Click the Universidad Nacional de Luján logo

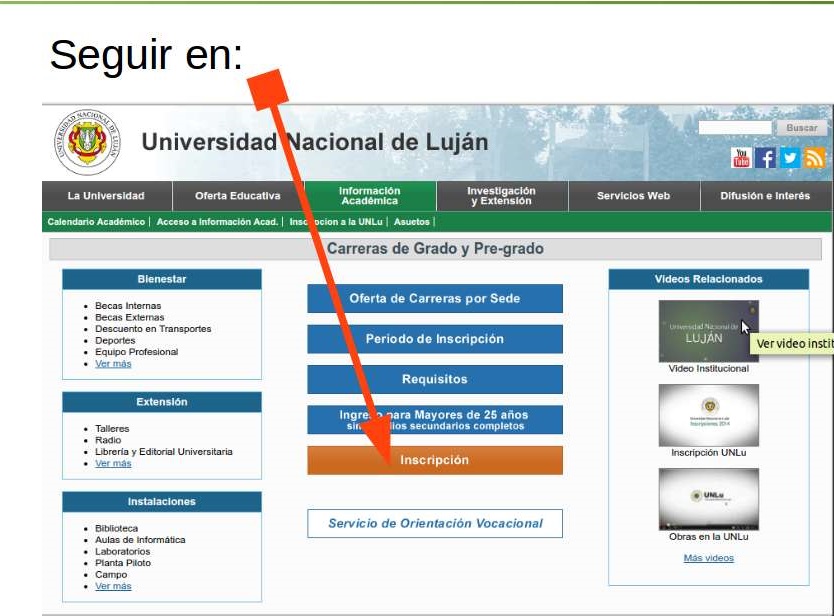pos(86,143)
